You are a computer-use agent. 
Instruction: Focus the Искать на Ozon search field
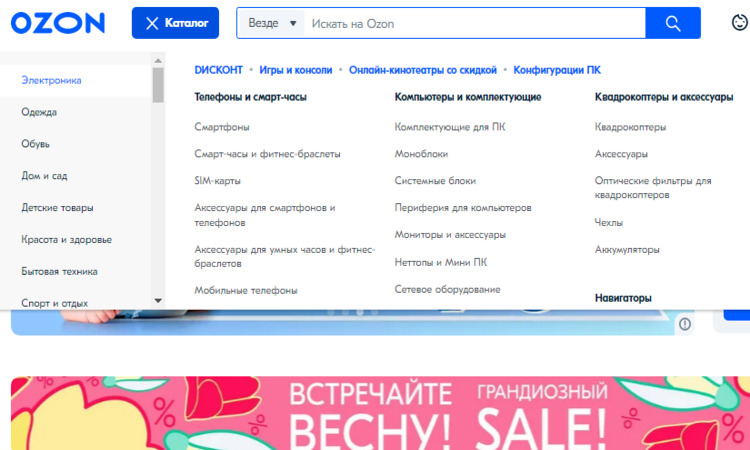point(474,23)
